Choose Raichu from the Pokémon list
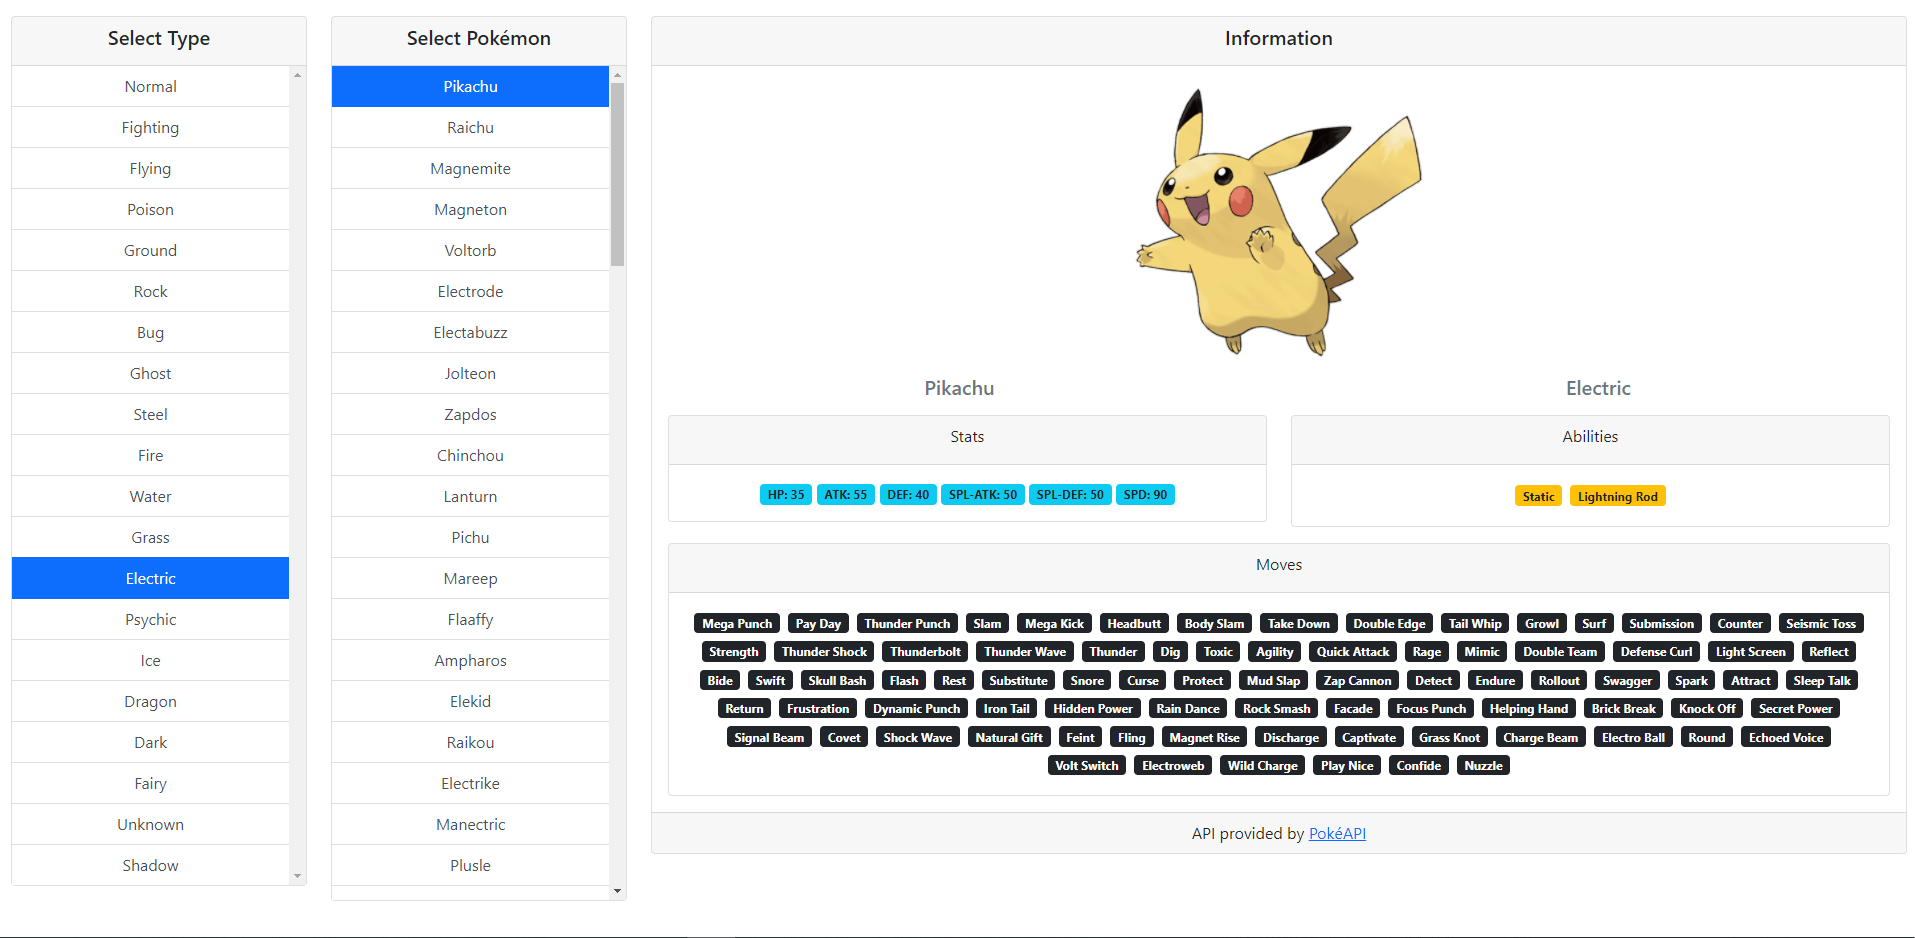1915x938 pixels. tap(470, 127)
